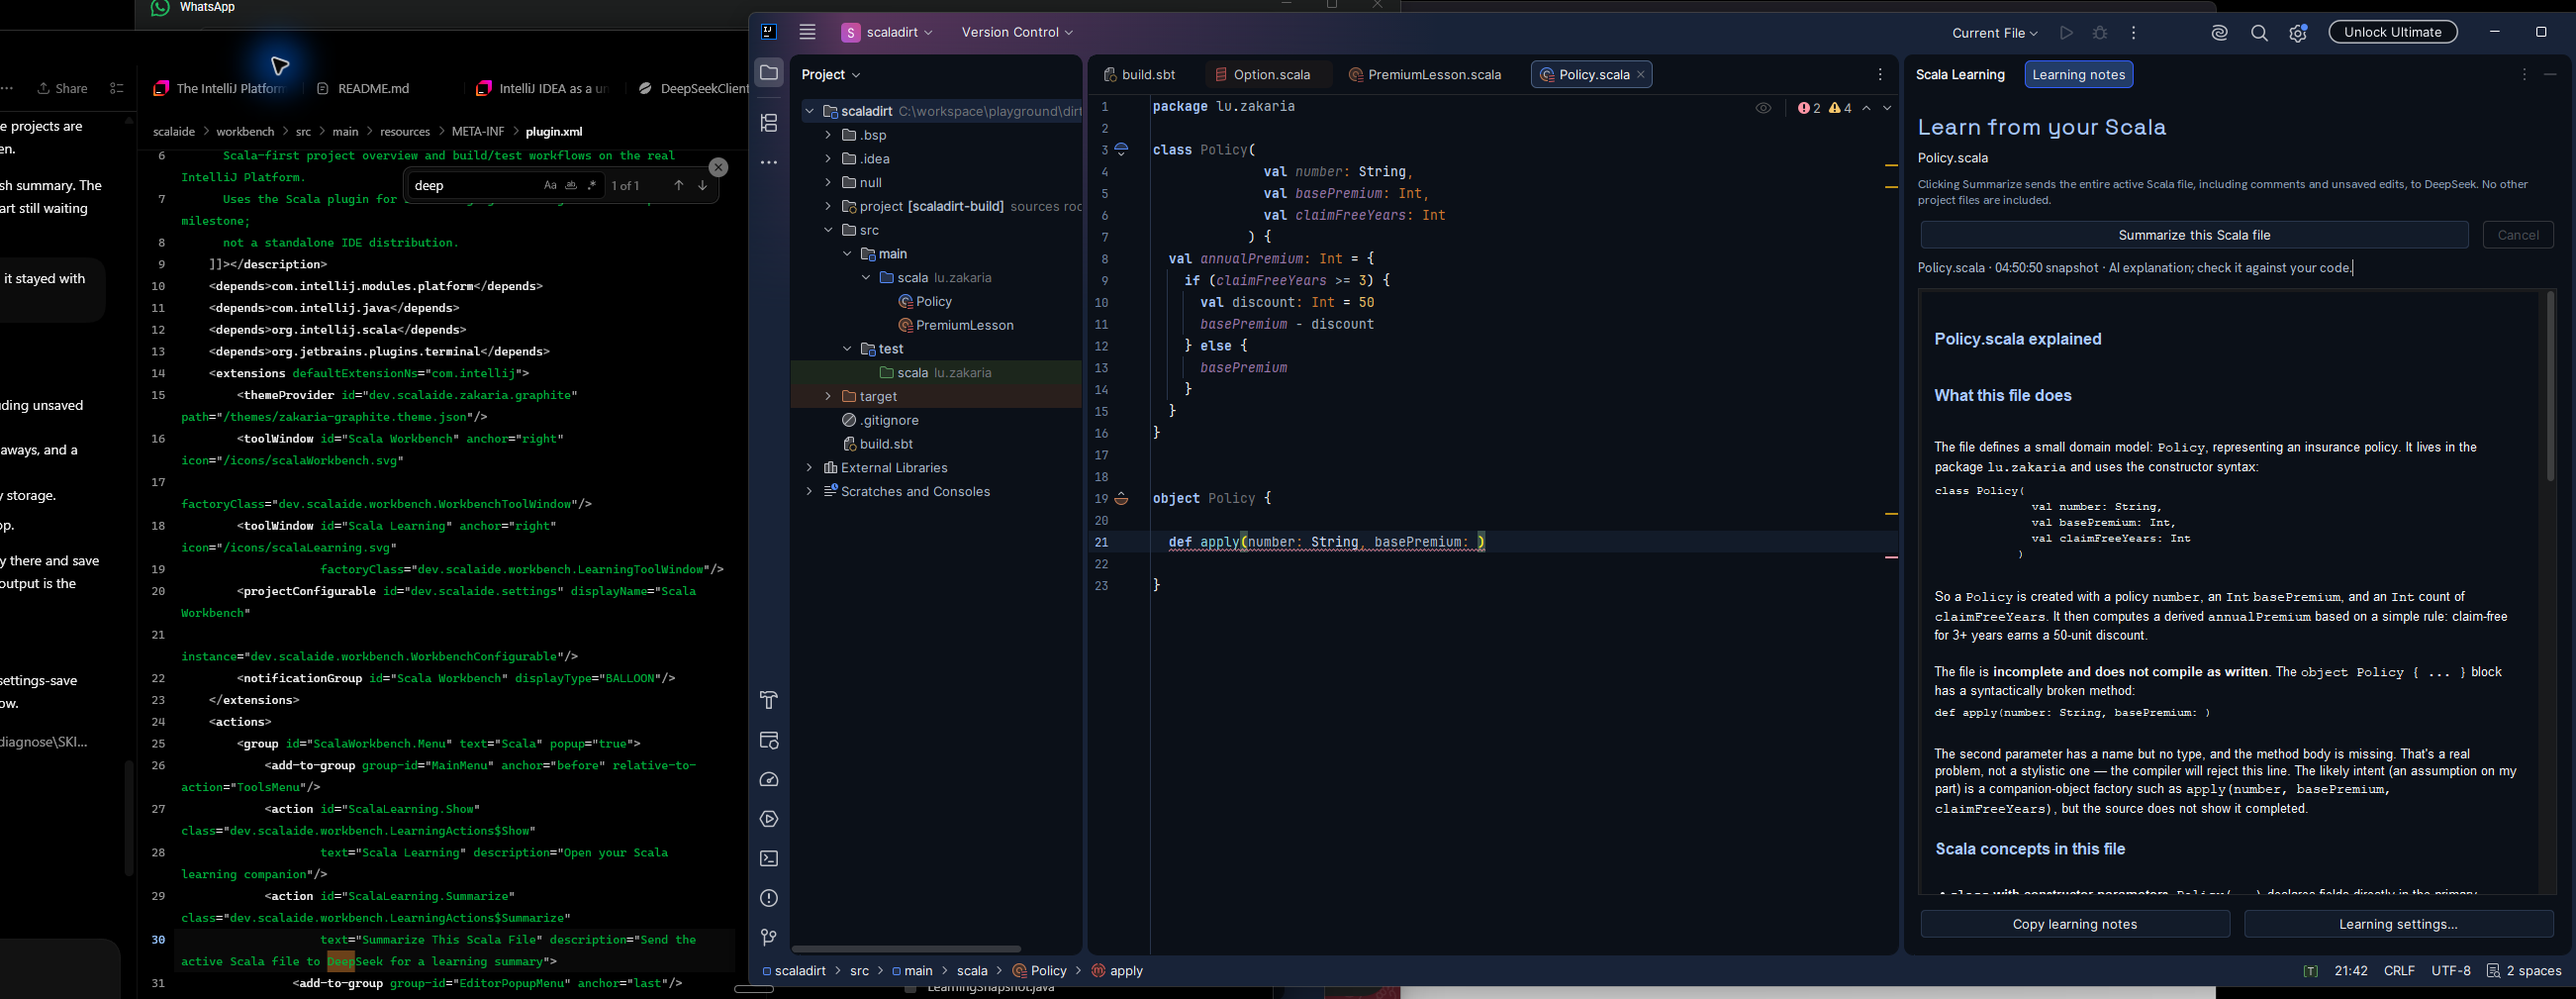
Task: Open Search Everywhere magnifier icon
Action: coord(2259,32)
